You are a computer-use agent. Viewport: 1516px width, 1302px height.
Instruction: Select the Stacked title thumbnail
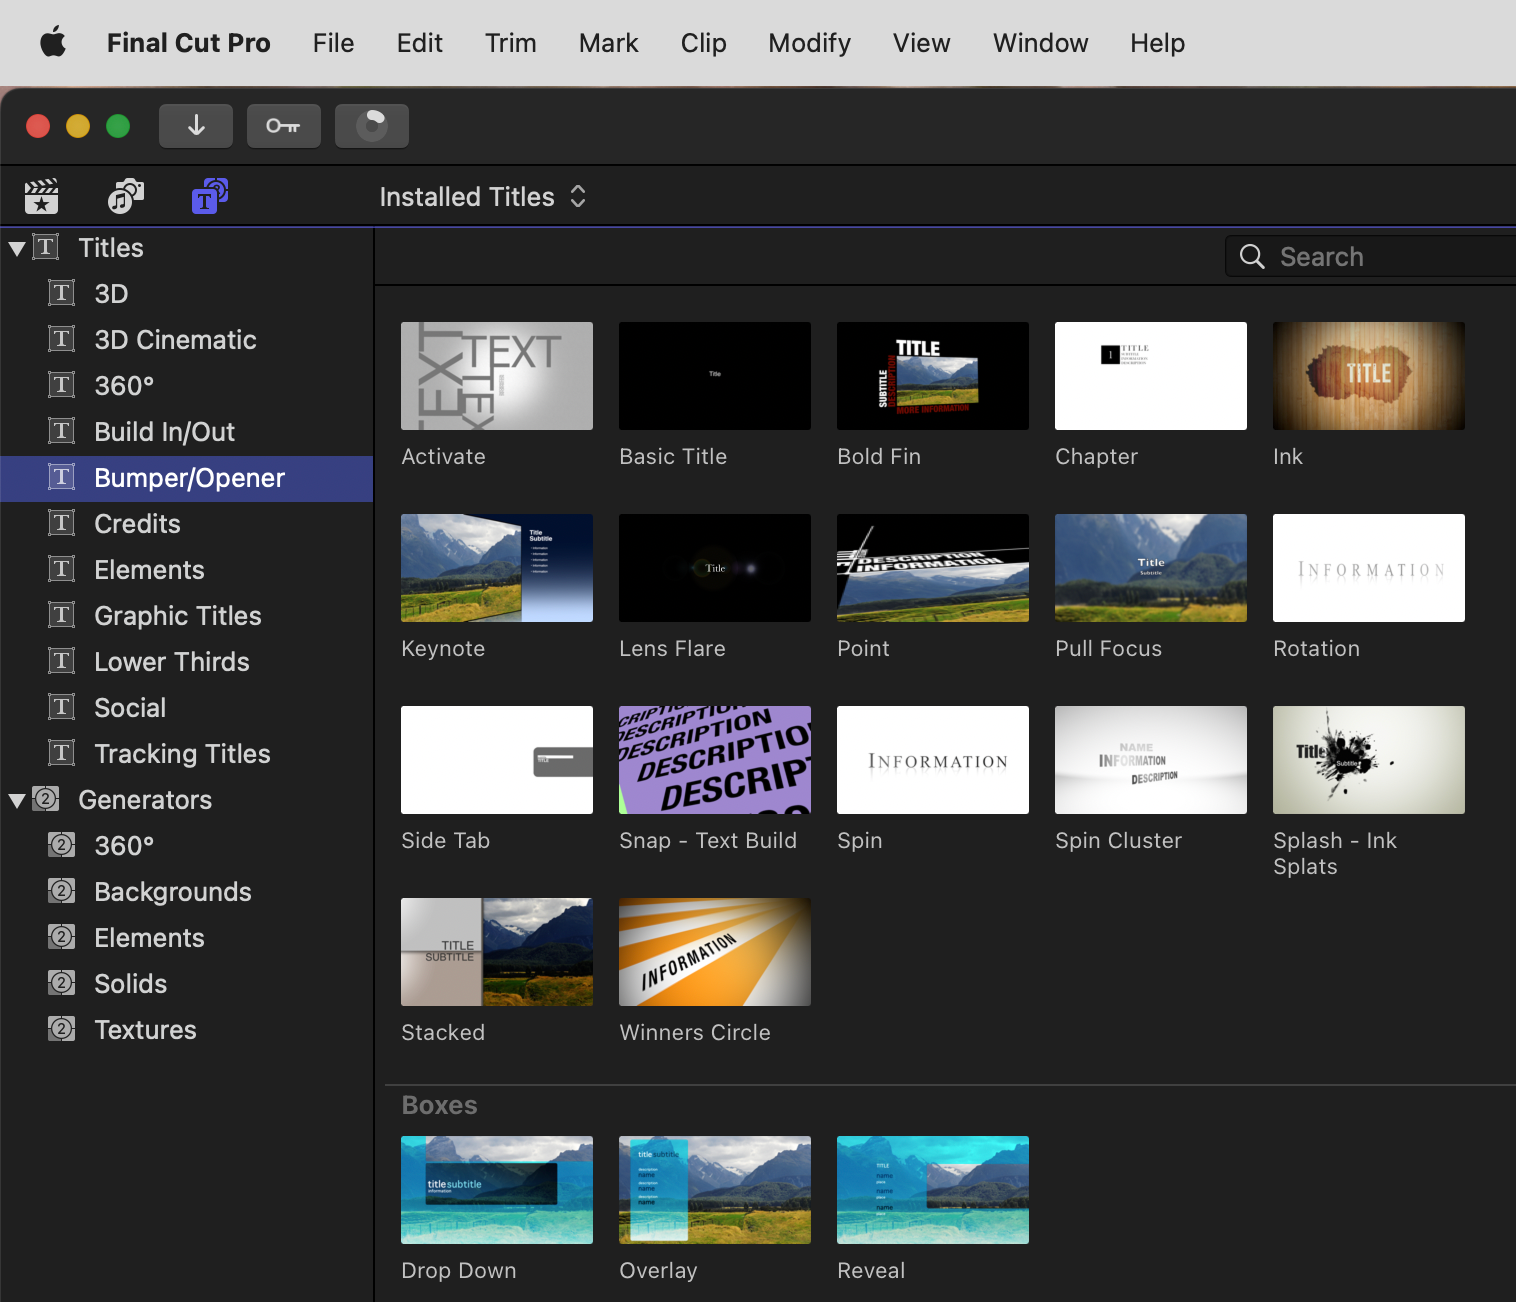[497, 952]
